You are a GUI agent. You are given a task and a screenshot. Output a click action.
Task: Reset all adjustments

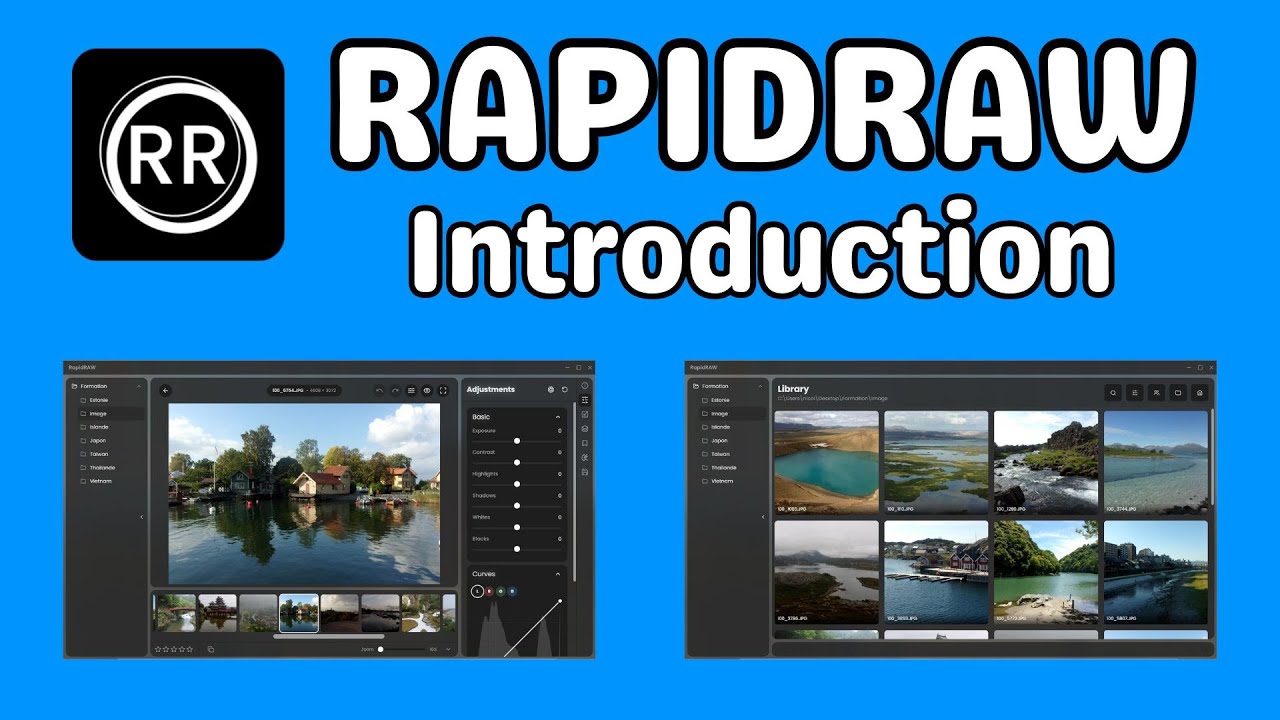565,389
